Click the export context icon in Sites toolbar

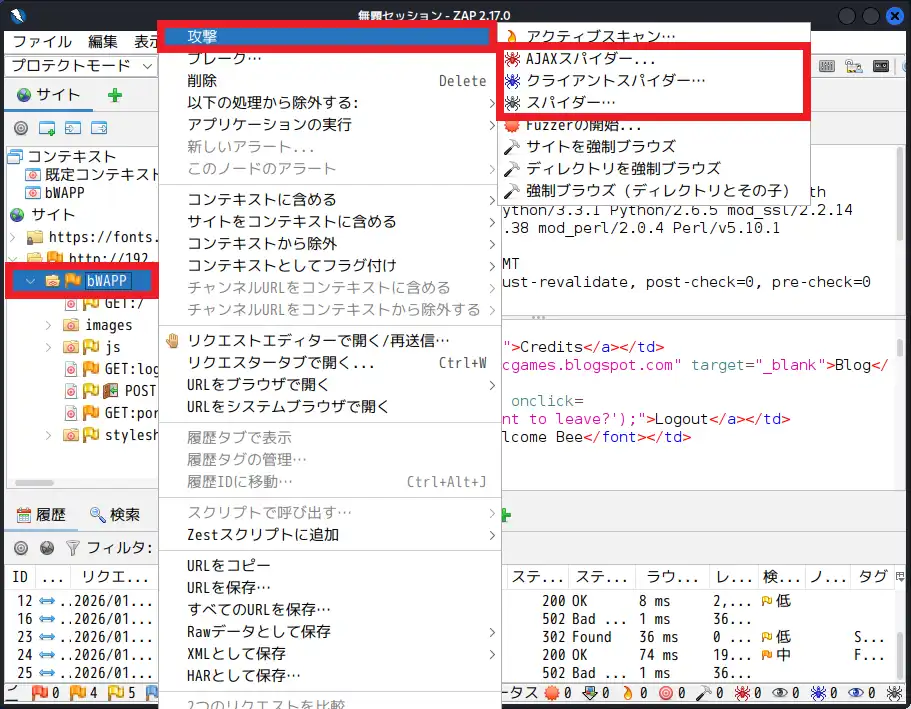99,128
